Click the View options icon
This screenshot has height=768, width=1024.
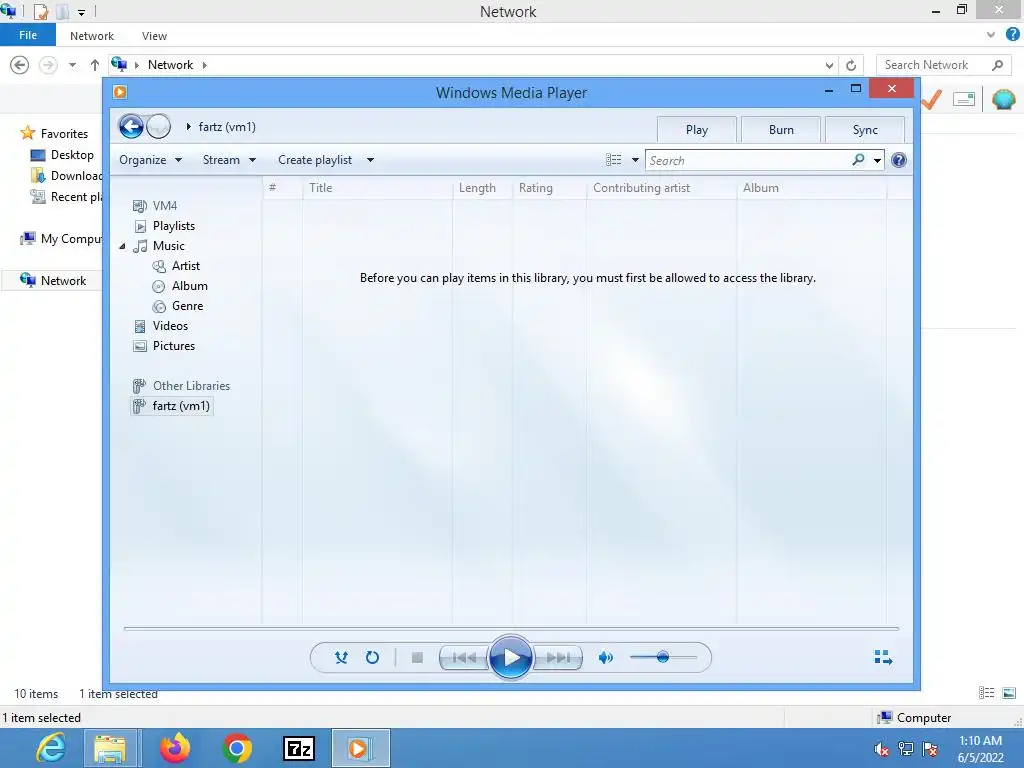coord(613,160)
